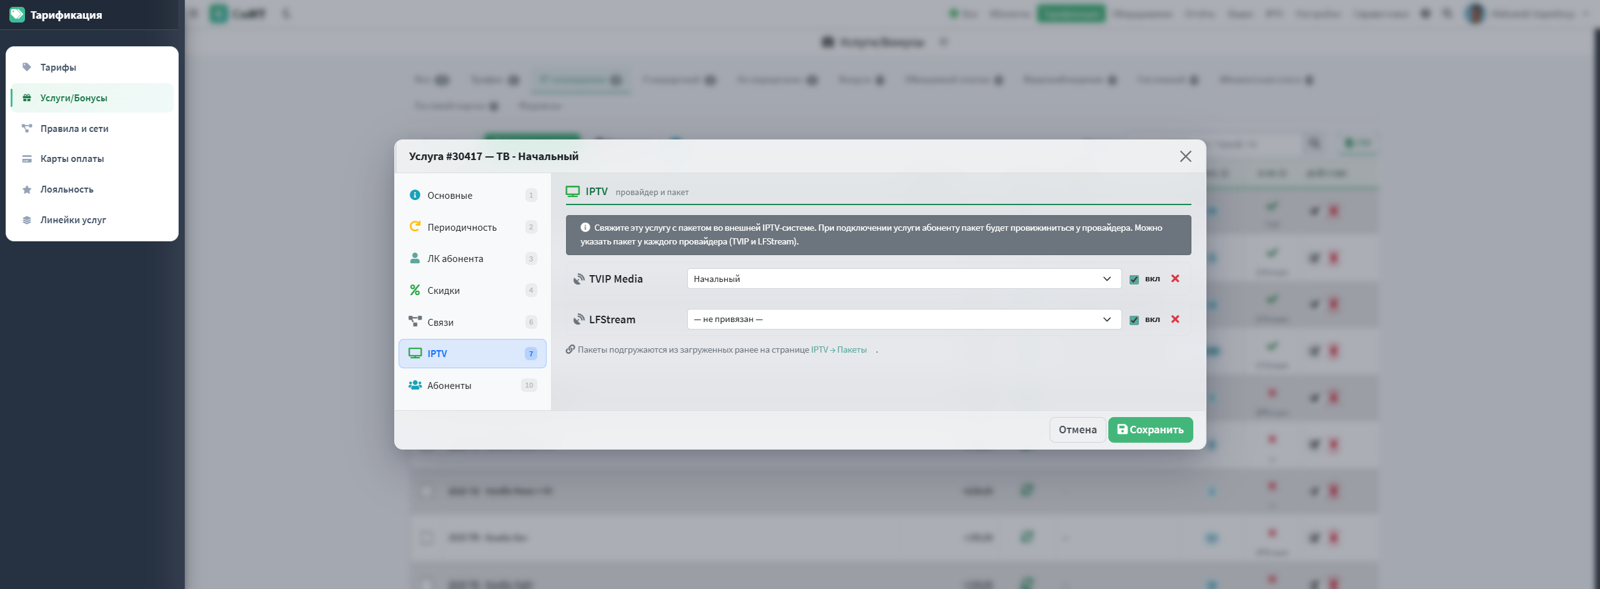Viewport: 1600px width, 589px height.
Task: Open Скидки tab with percent icon
Action: [x=472, y=290]
